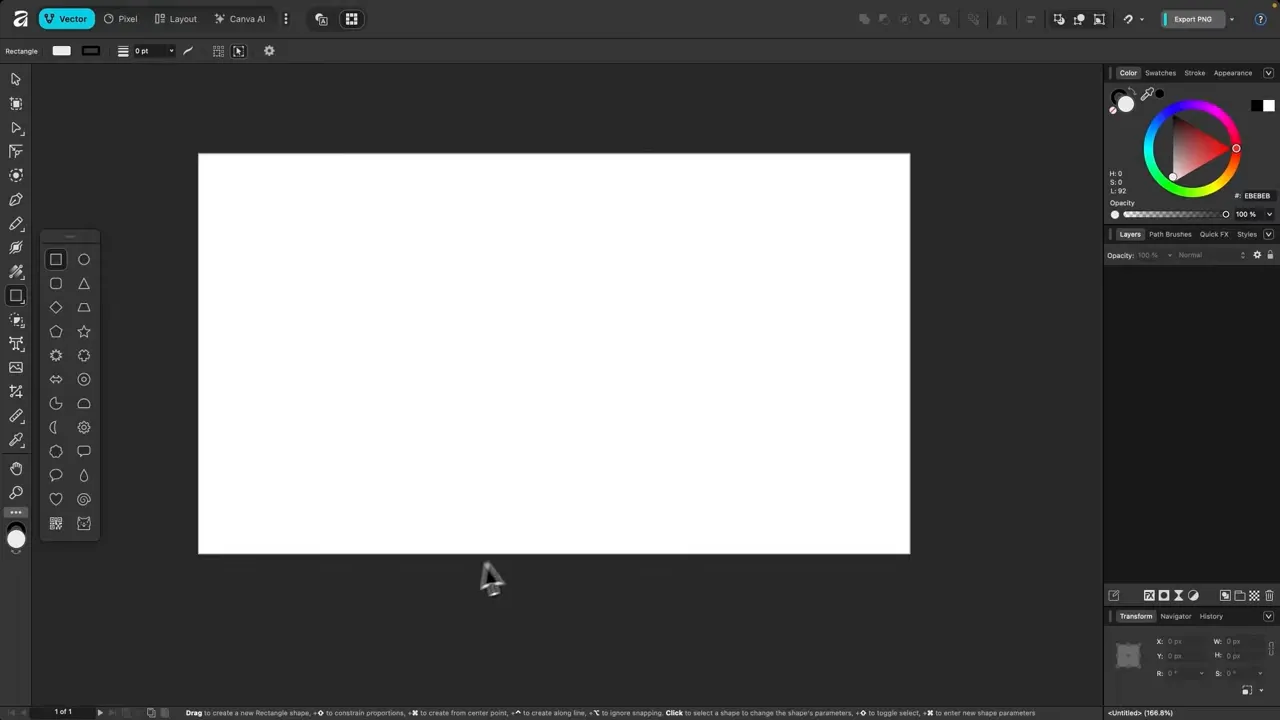Lock the current layer with the padlock icon
1280x720 pixels.
tap(1271, 255)
